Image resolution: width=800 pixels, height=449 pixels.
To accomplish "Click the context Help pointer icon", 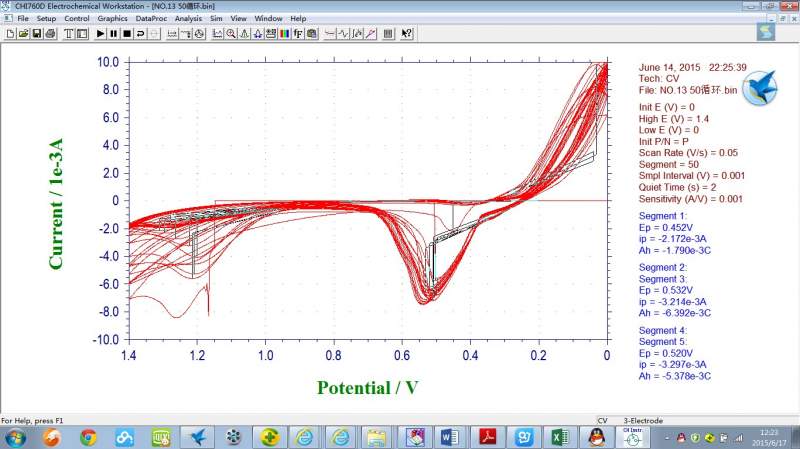I will [406, 34].
